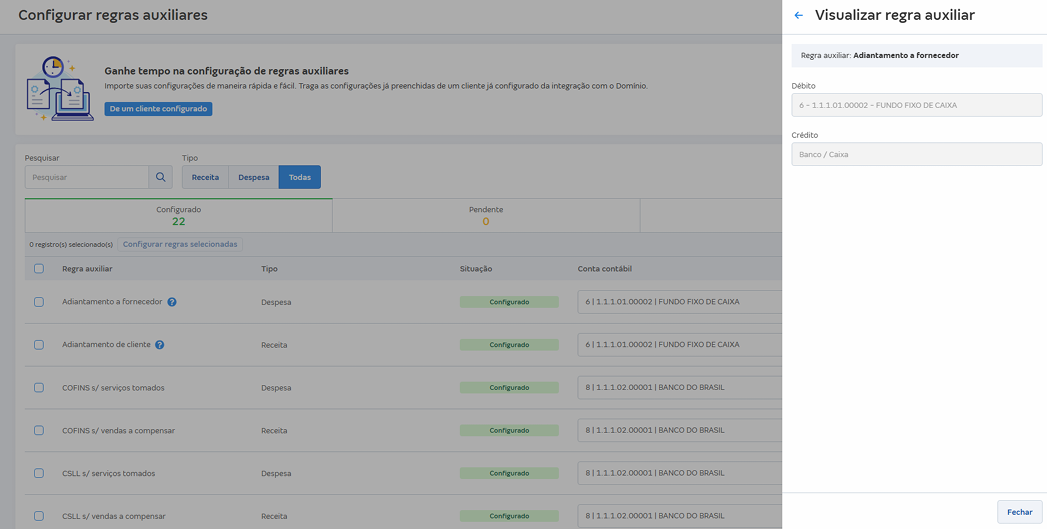The height and width of the screenshot is (529, 1047).
Task: Check the Adiantamento a fornecedor row checkbox
Action: [39, 302]
